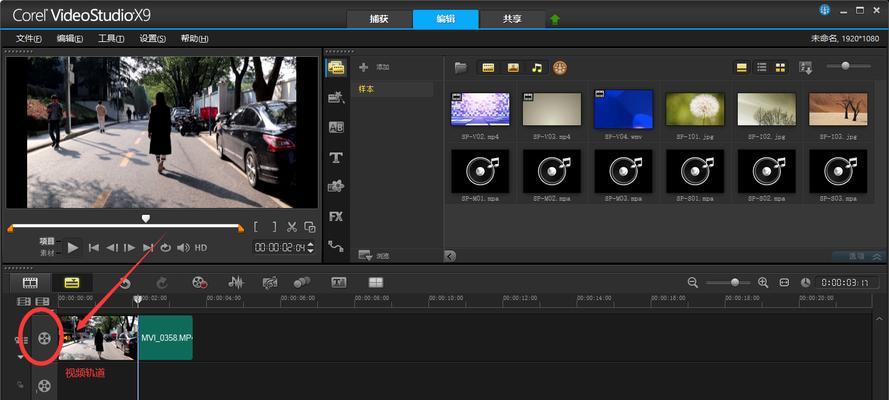Open the Subtitle Editor
889x400 pixels.
pyautogui.click(x=338, y=282)
